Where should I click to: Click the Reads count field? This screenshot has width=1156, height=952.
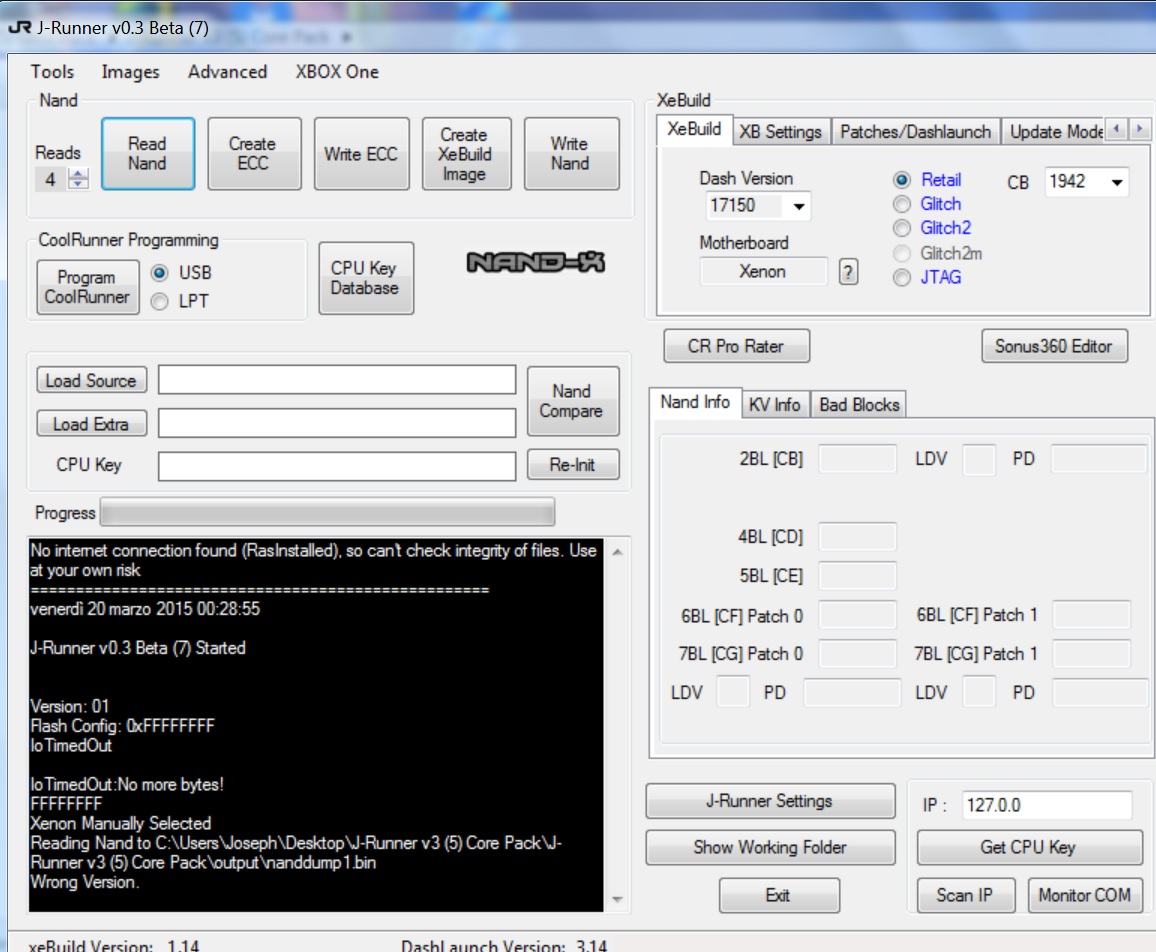52,179
